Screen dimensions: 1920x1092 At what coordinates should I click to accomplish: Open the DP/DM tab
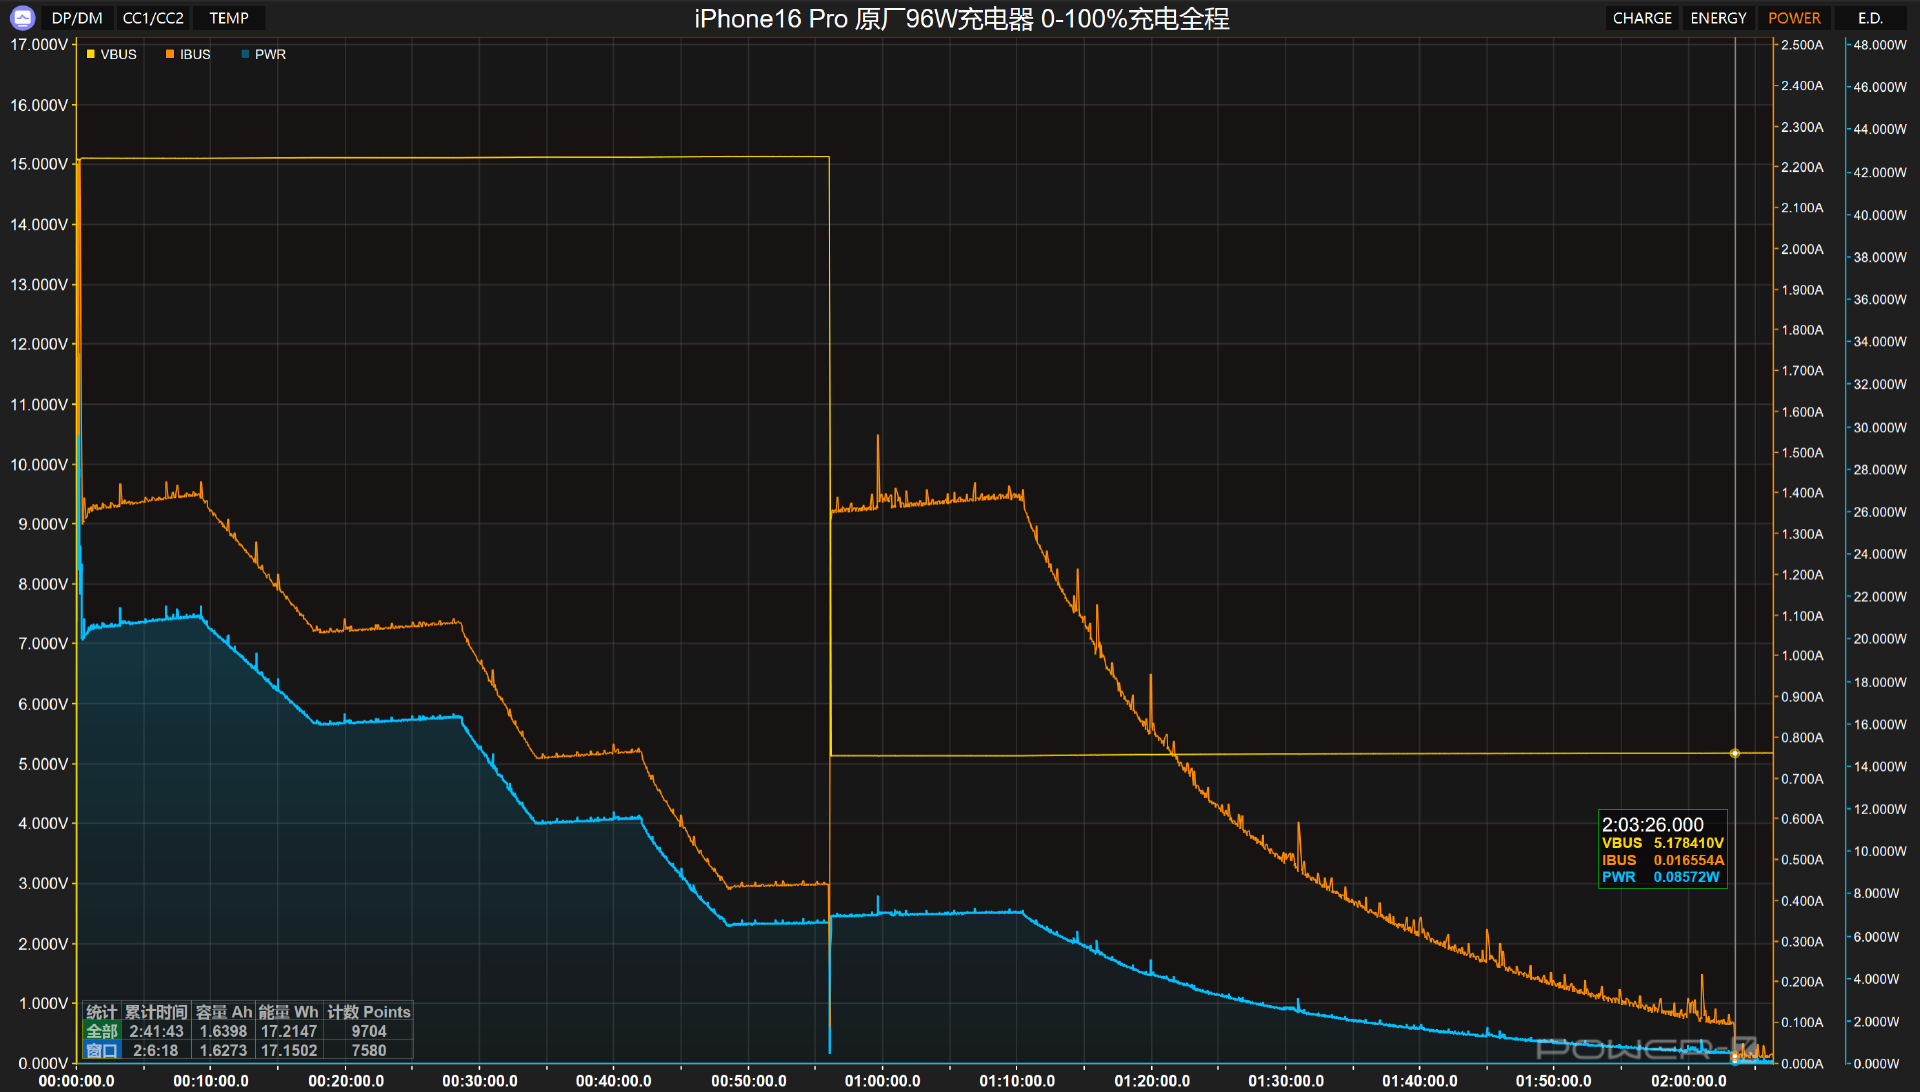point(77,18)
